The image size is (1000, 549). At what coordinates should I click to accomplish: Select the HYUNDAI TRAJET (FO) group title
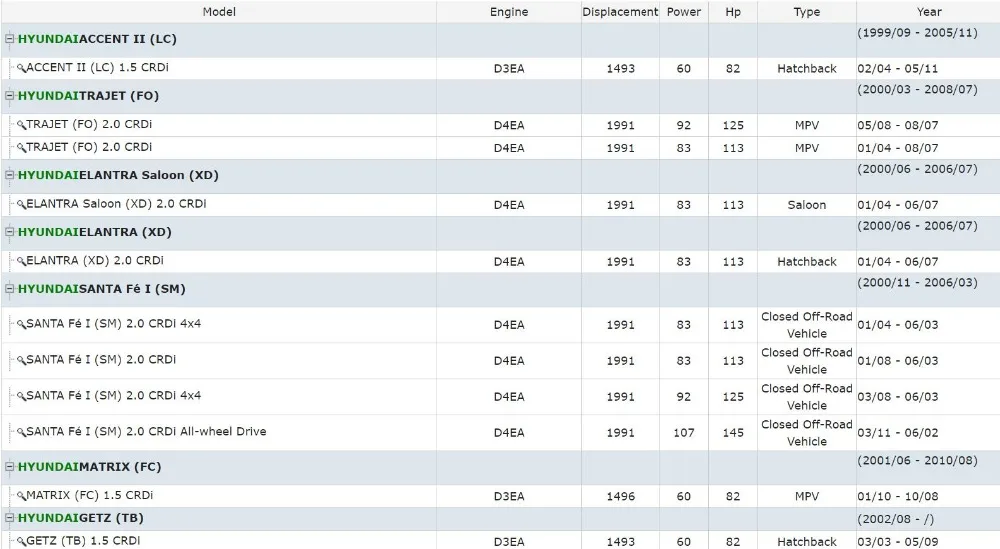tap(88, 96)
